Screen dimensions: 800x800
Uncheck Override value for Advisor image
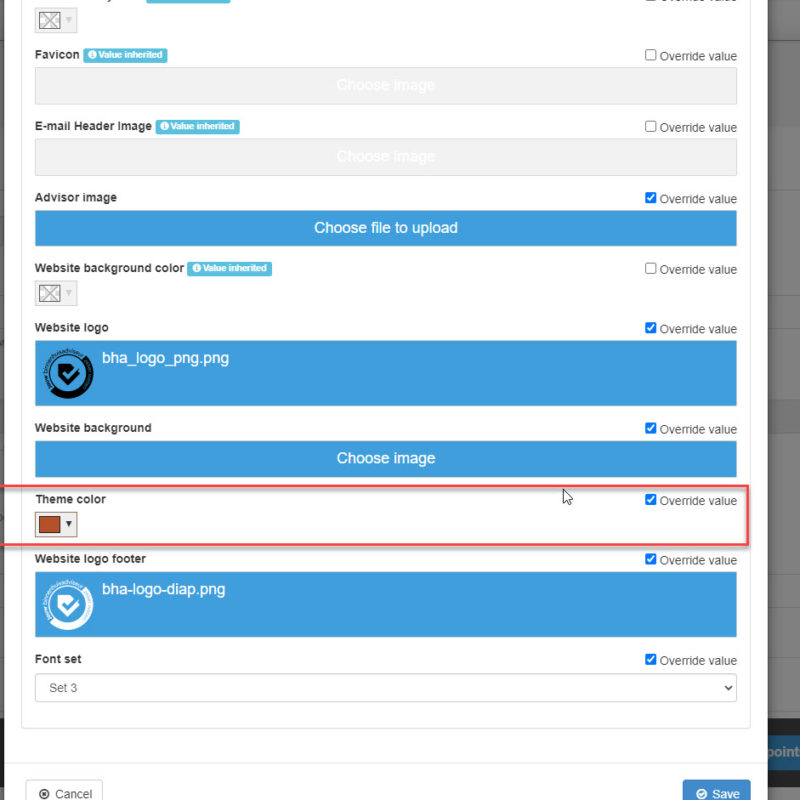pos(651,198)
